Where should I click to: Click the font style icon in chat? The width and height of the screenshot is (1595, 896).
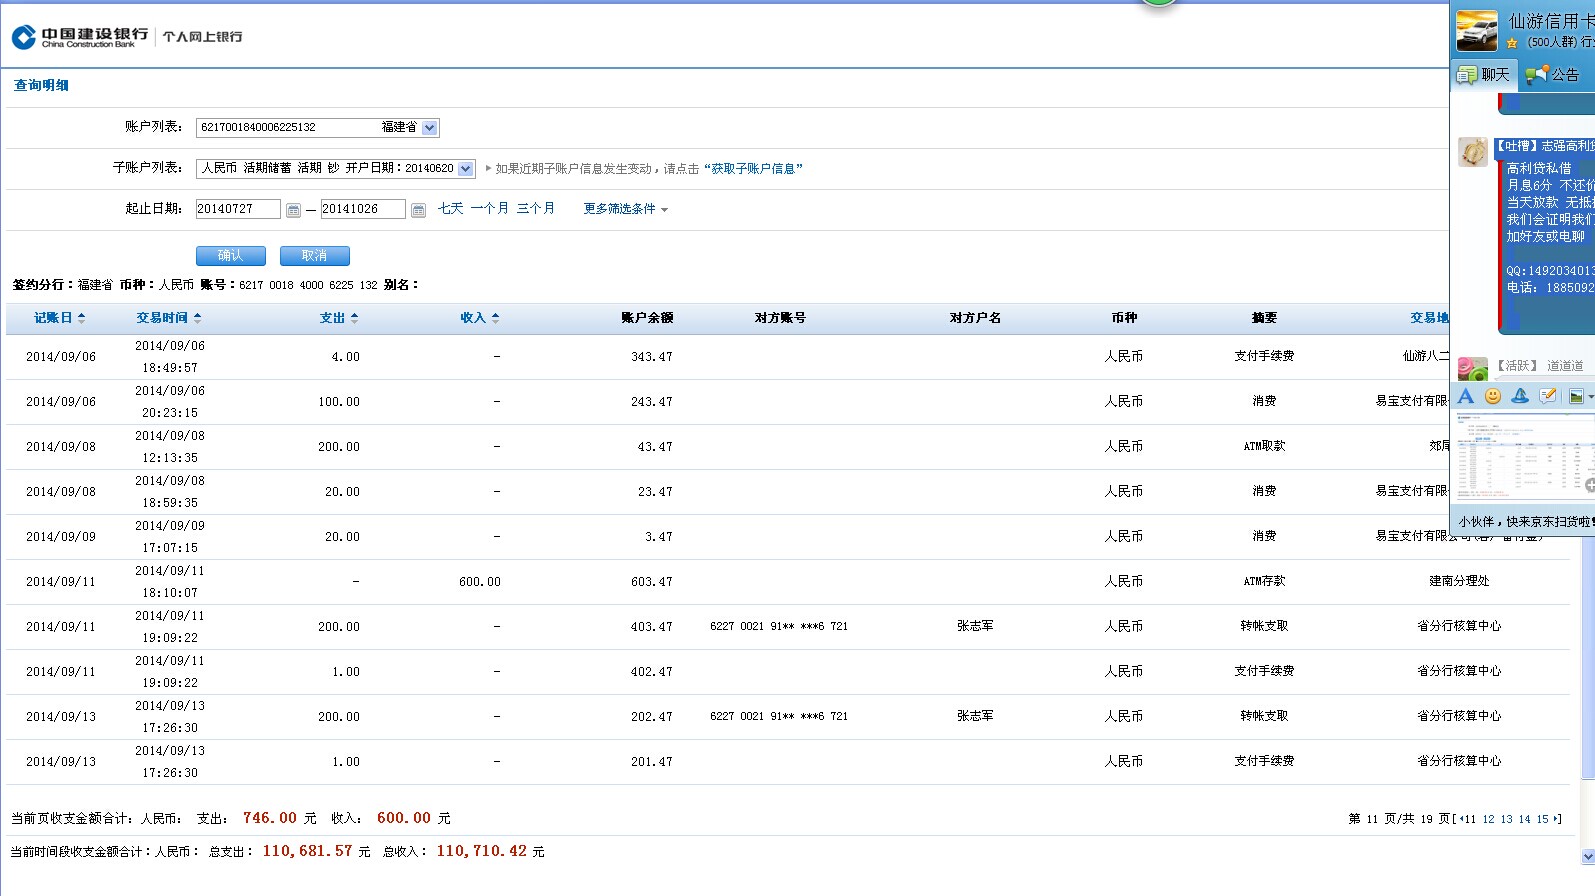(x=1466, y=396)
